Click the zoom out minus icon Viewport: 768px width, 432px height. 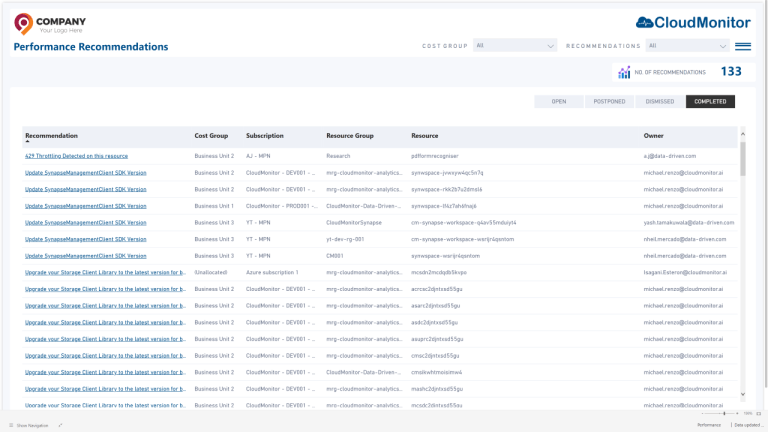point(702,413)
